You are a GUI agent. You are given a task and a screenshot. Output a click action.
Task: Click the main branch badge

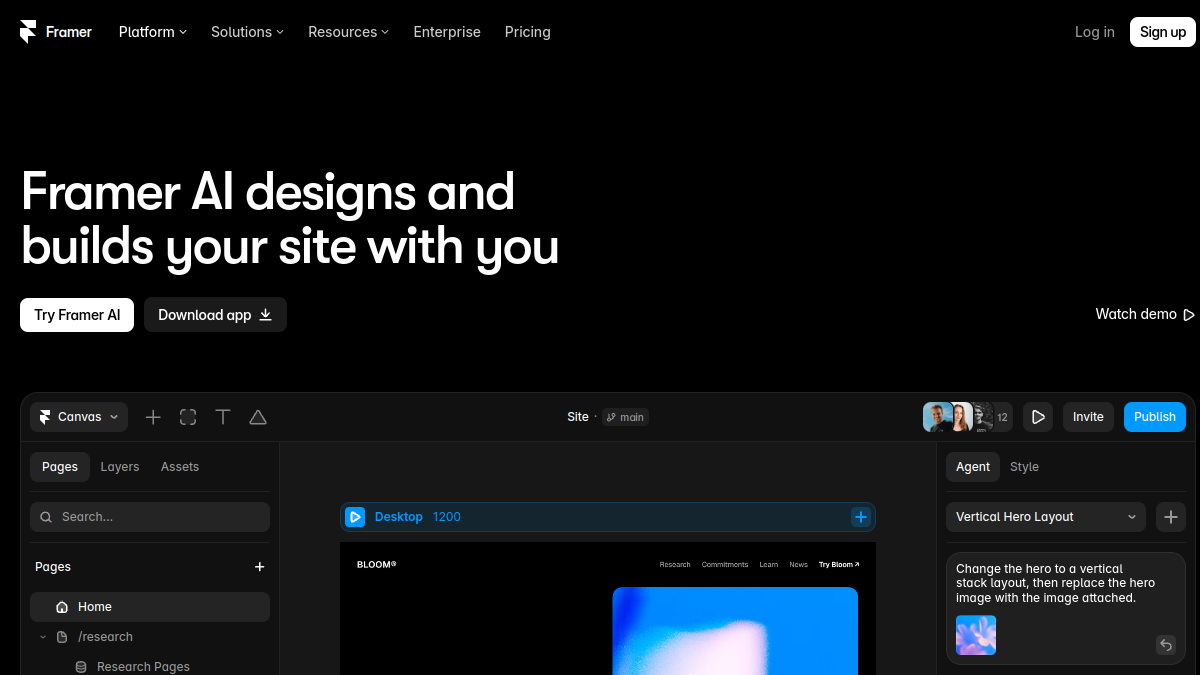625,417
